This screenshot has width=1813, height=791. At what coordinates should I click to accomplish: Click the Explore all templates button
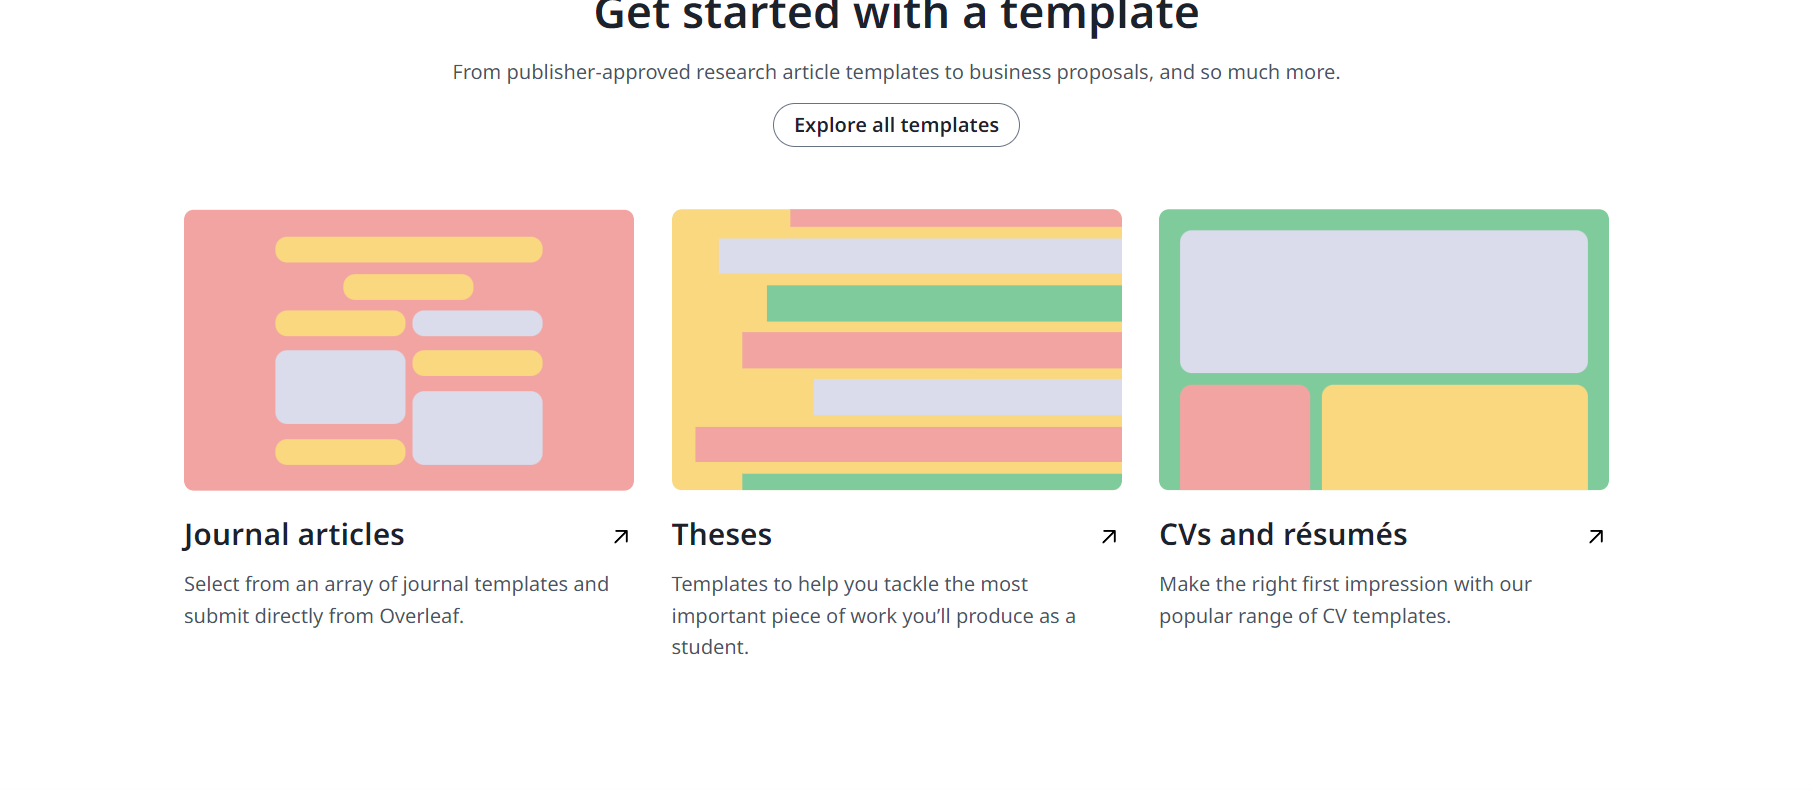tap(896, 125)
